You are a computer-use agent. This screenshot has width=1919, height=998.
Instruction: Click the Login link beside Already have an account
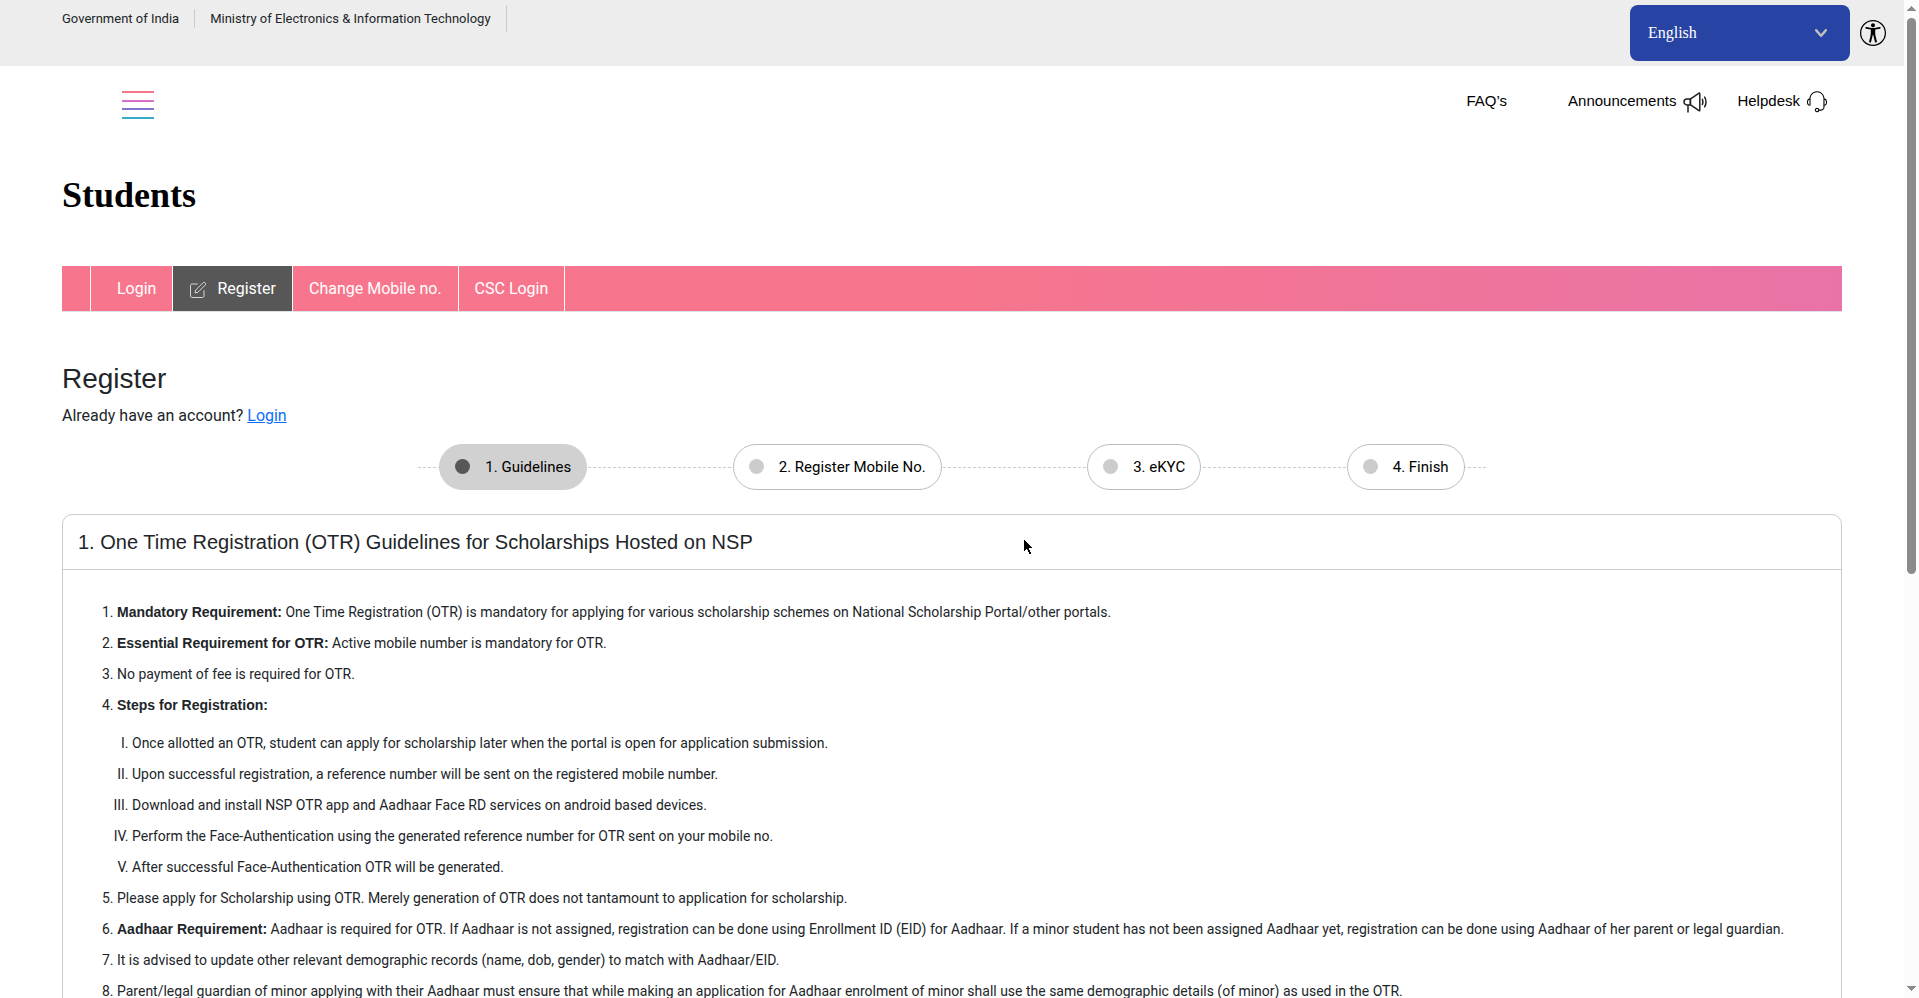pos(267,416)
